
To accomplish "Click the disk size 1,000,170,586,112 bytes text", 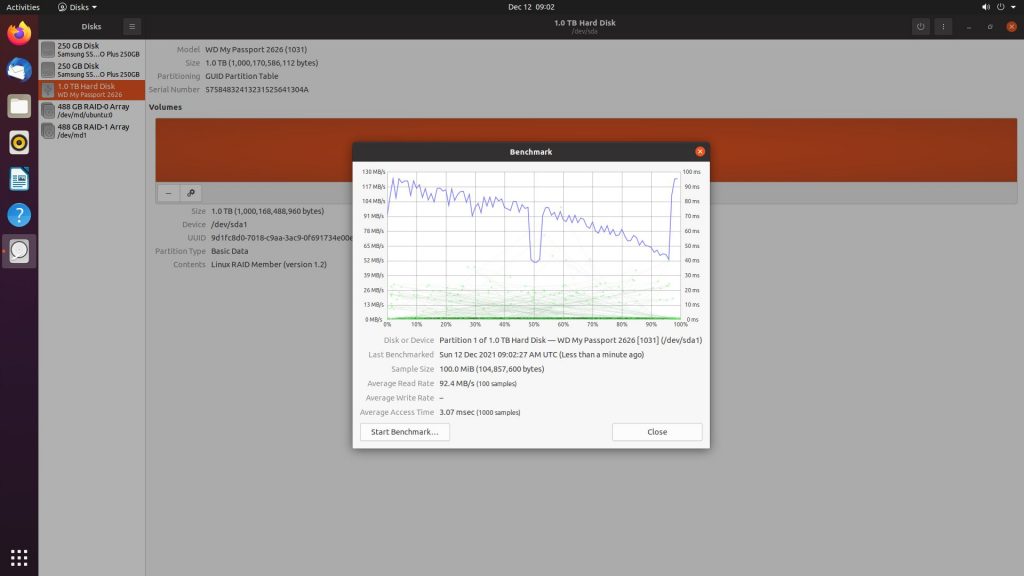I will coord(261,63).
